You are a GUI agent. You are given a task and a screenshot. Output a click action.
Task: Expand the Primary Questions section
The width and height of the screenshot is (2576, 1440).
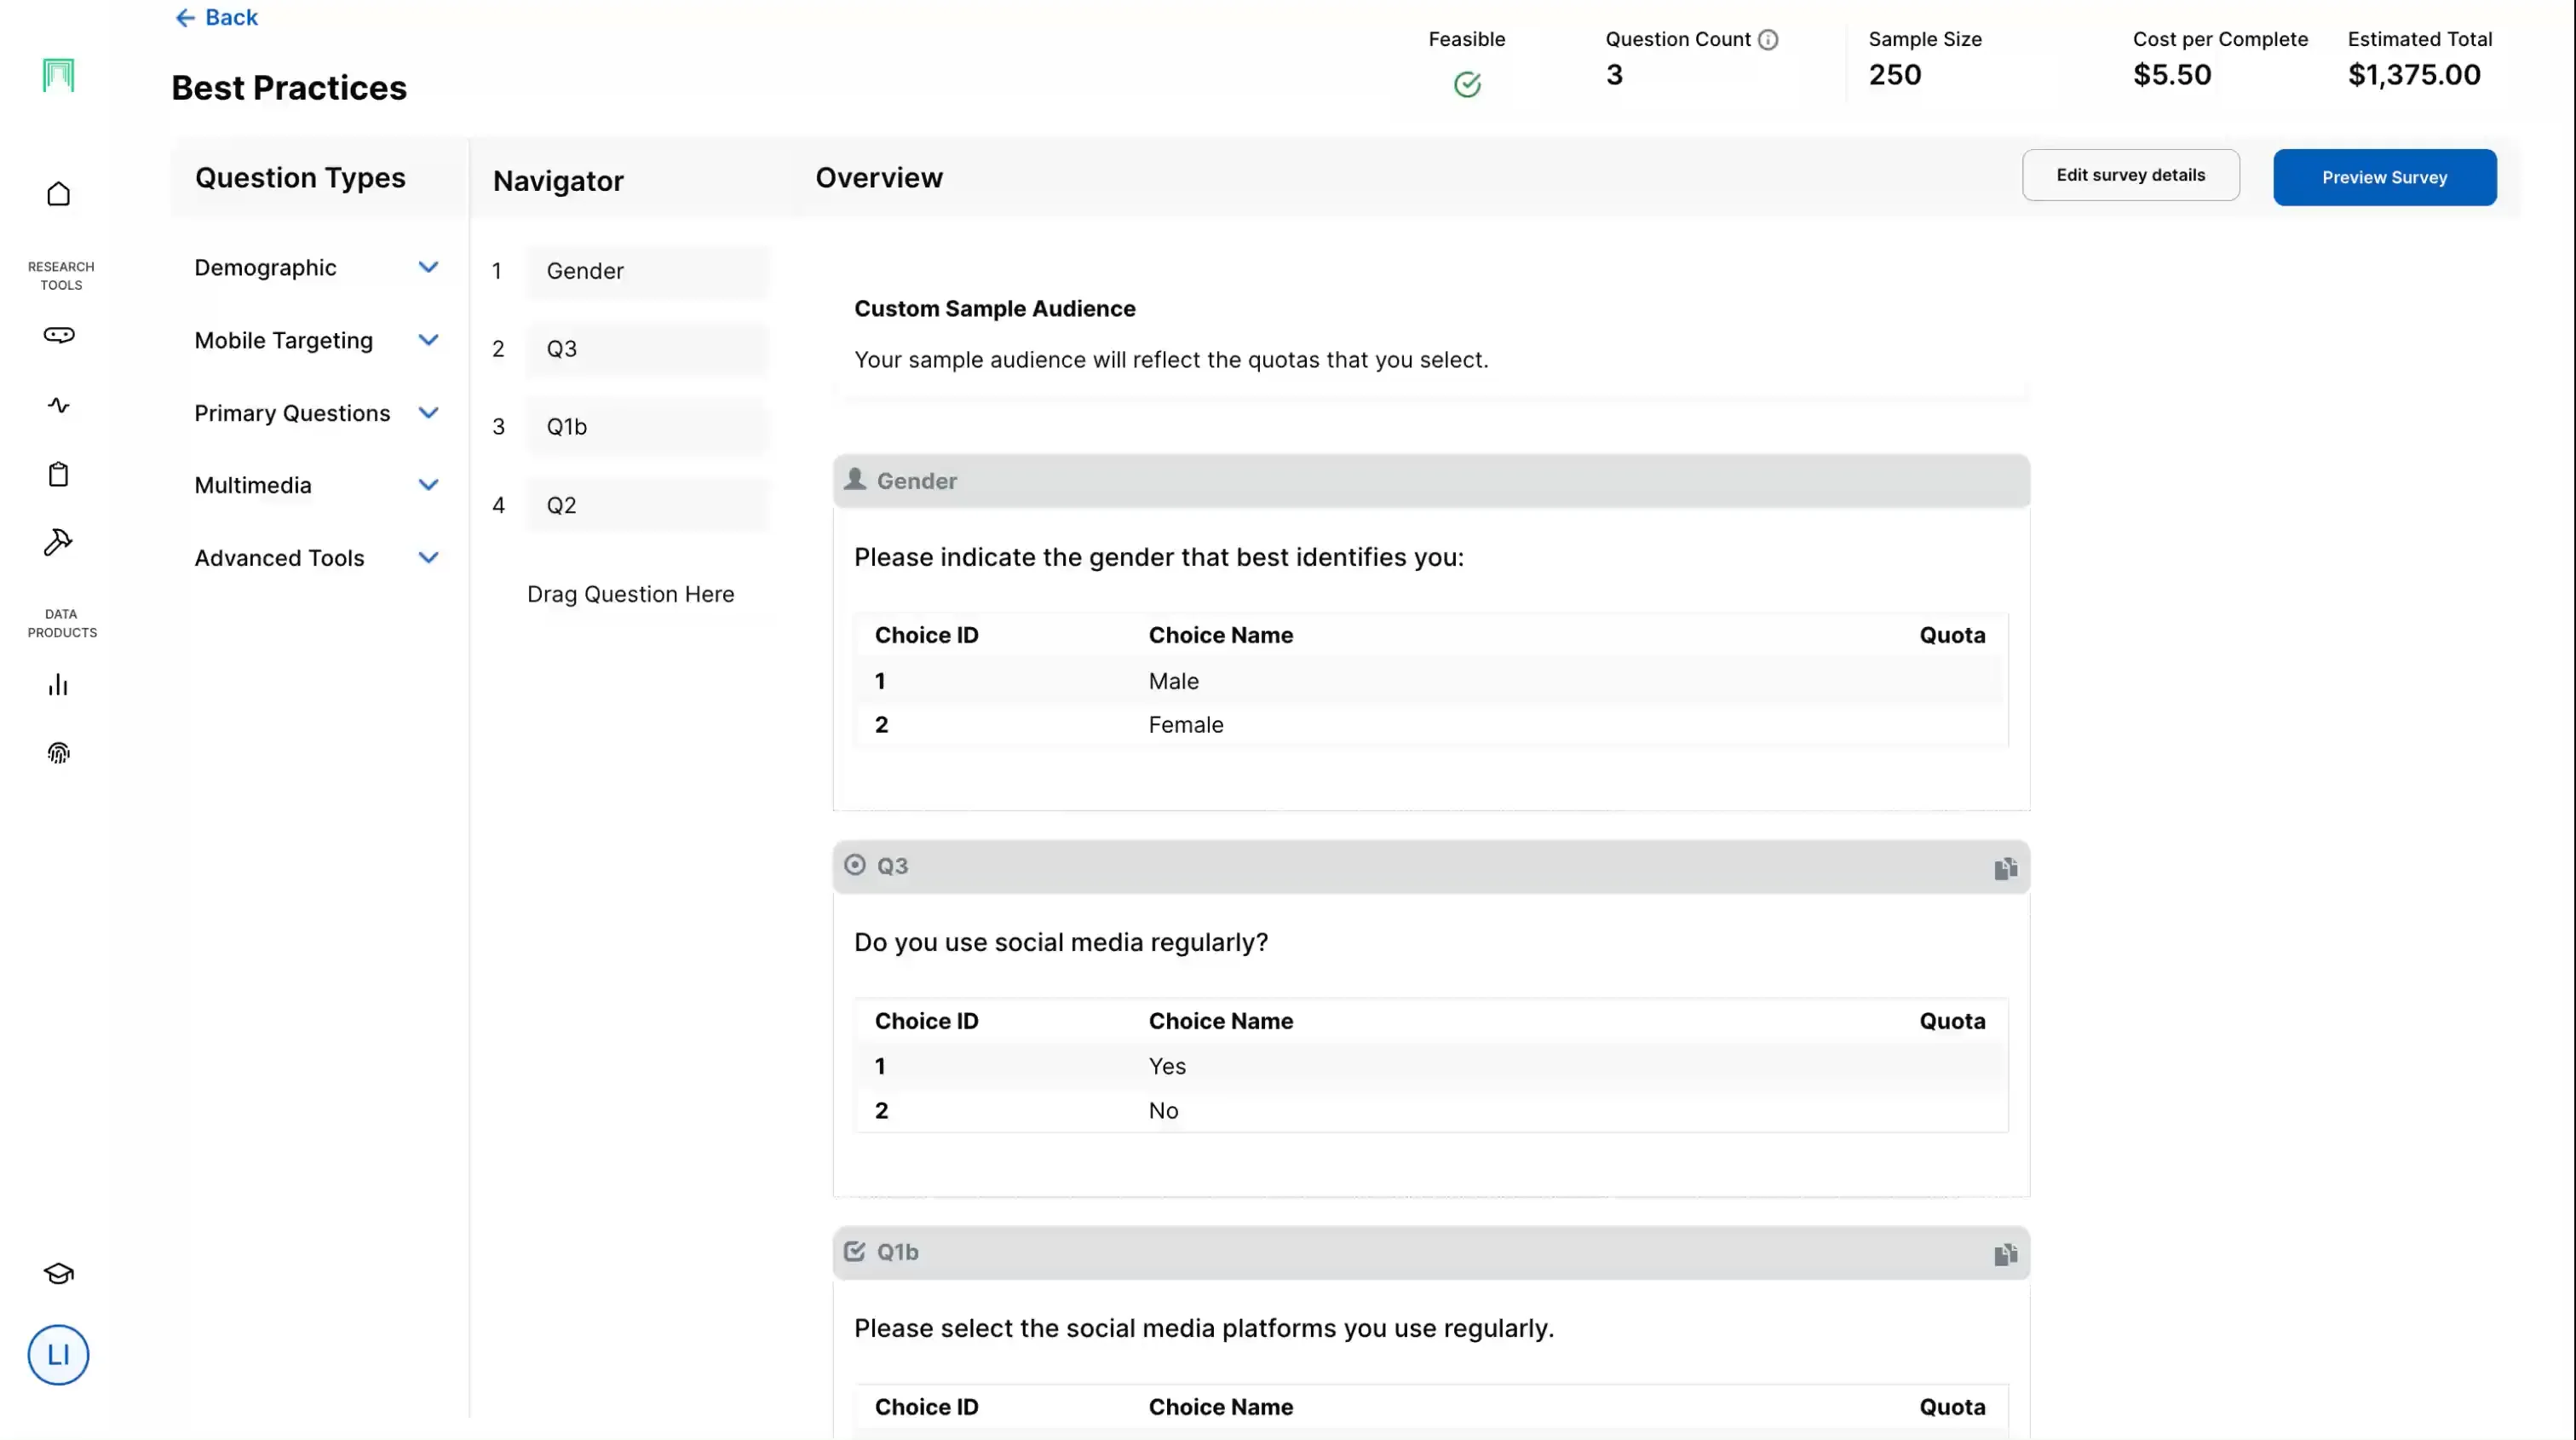[x=317, y=413]
